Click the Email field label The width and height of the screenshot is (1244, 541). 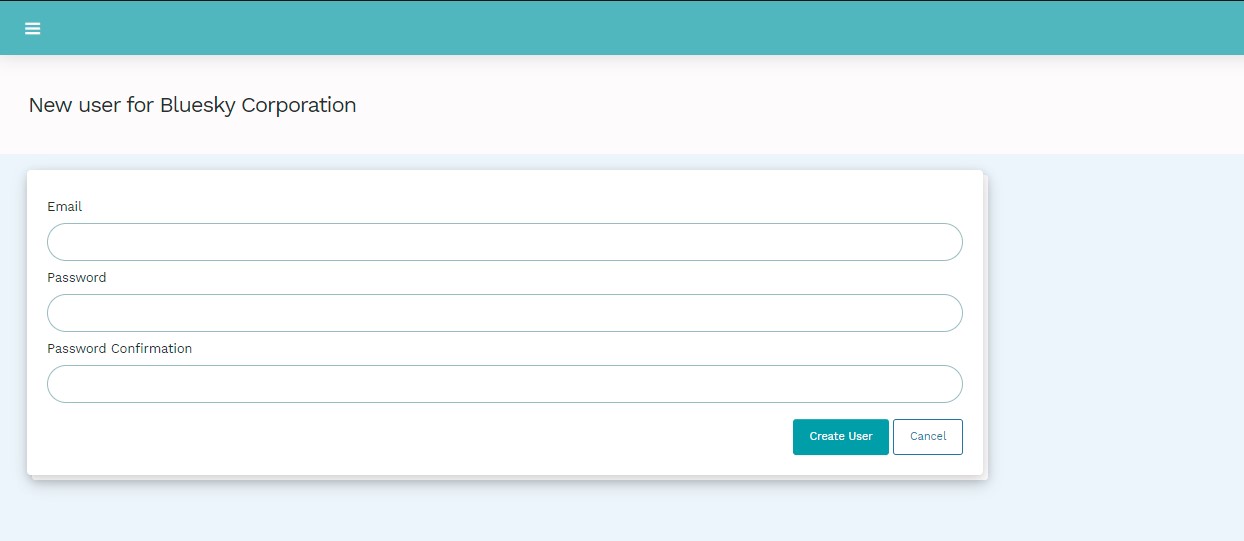[x=65, y=207]
